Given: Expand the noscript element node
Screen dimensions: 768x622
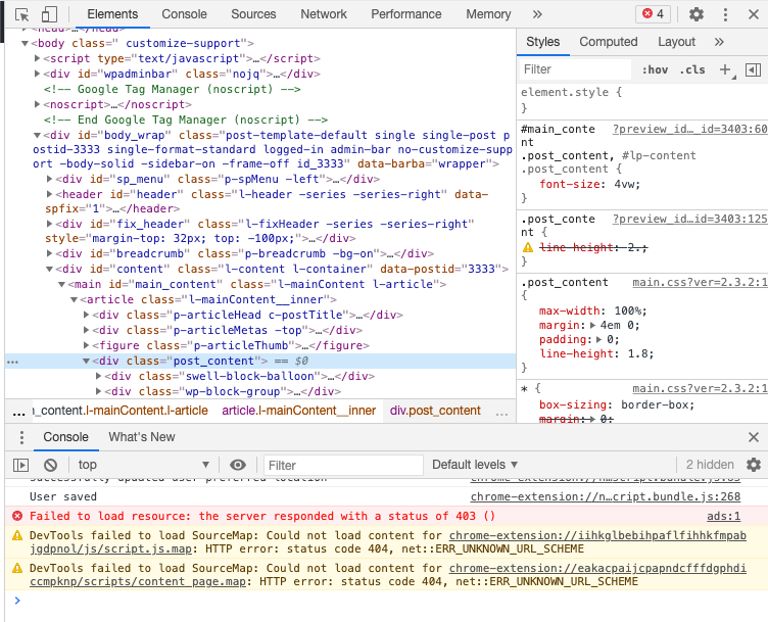Looking at the screenshot, I should pos(37,104).
